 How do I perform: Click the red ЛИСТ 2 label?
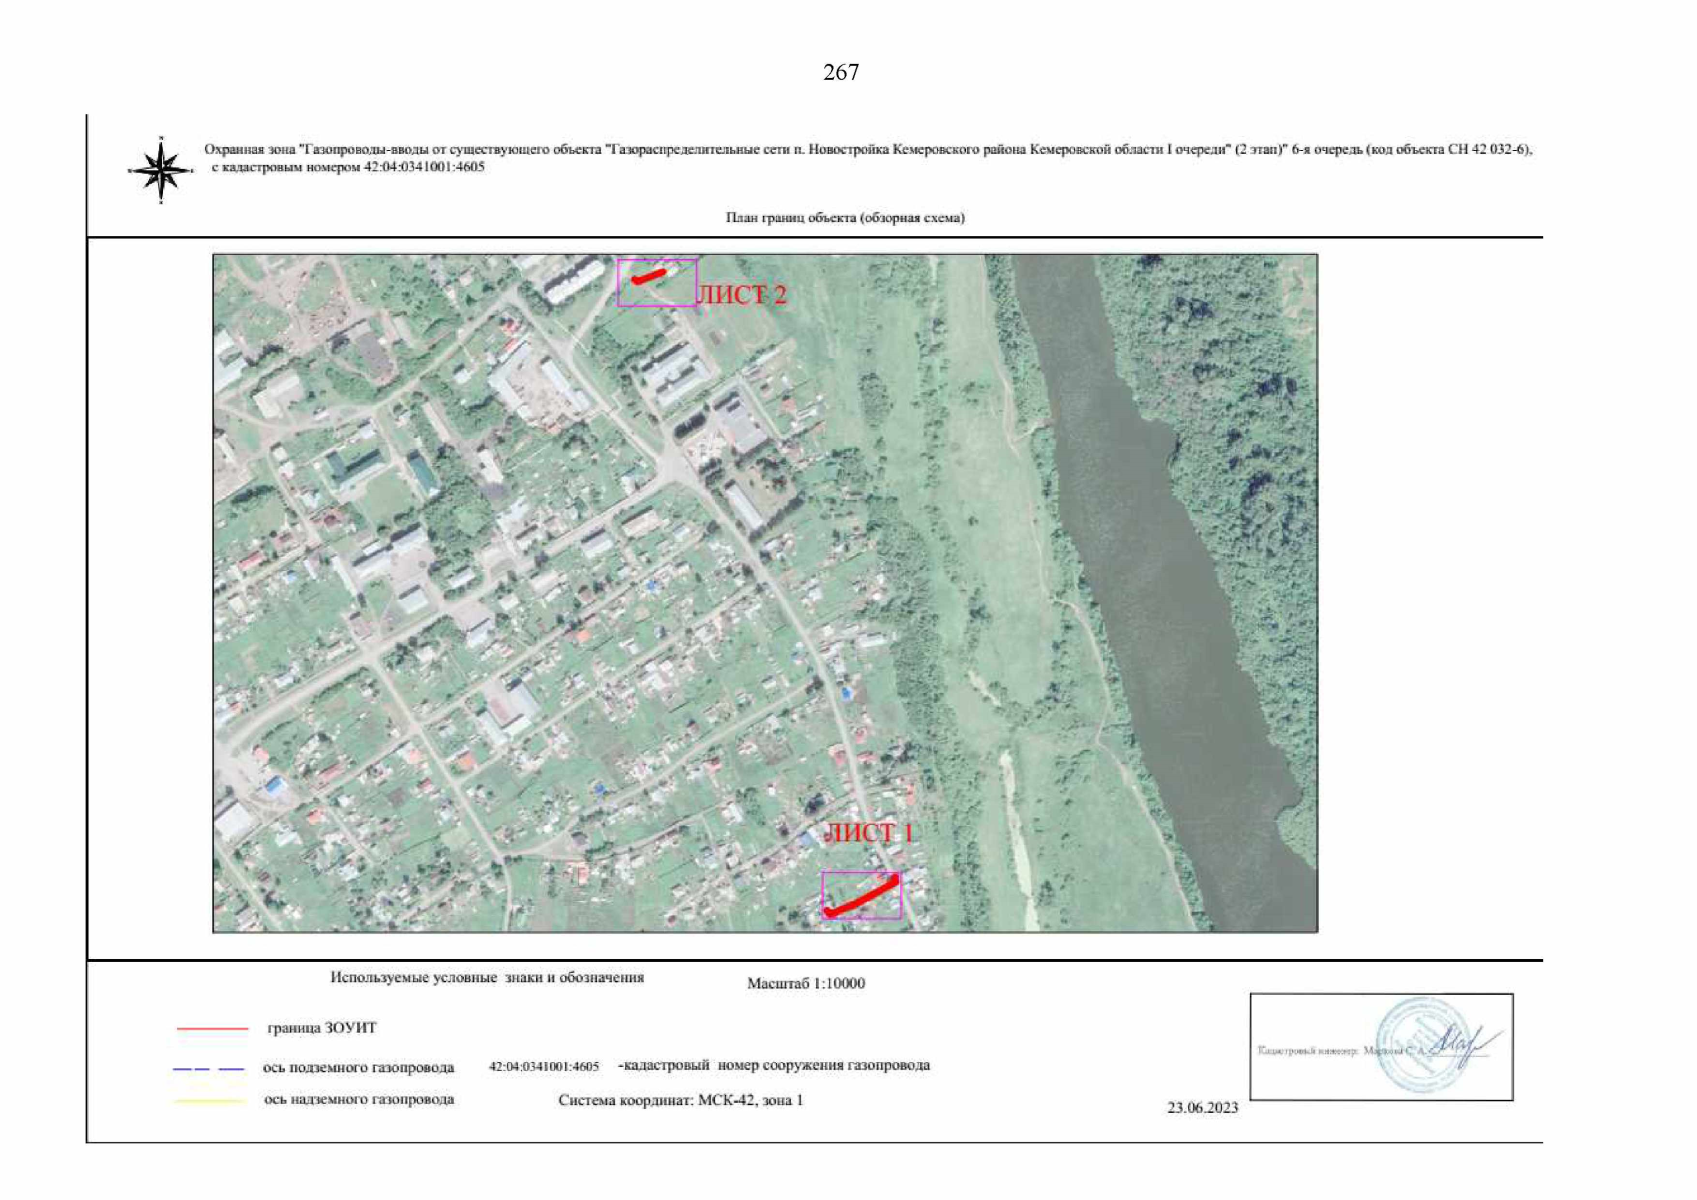coord(742,295)
